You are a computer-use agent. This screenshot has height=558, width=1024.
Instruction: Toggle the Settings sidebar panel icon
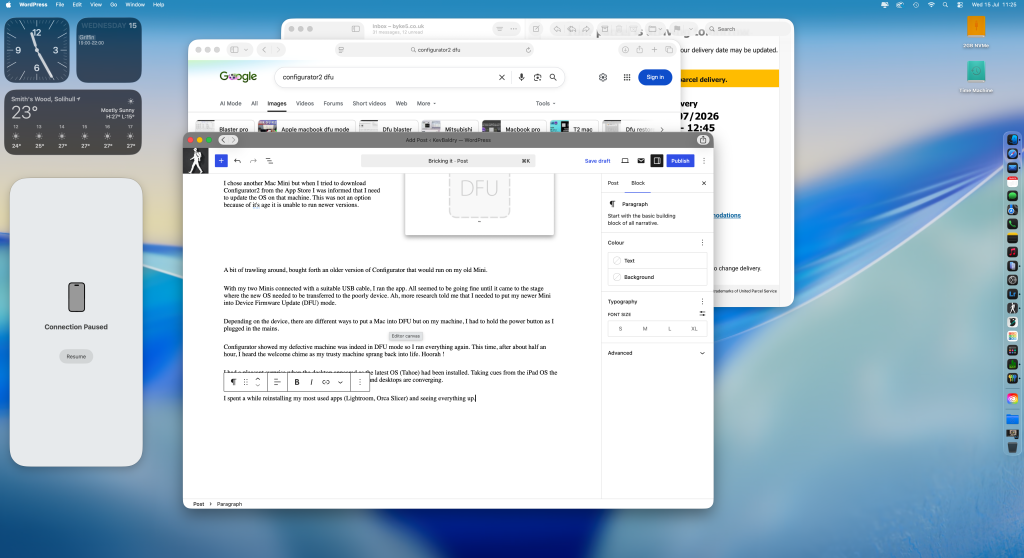tap(657, 161)
